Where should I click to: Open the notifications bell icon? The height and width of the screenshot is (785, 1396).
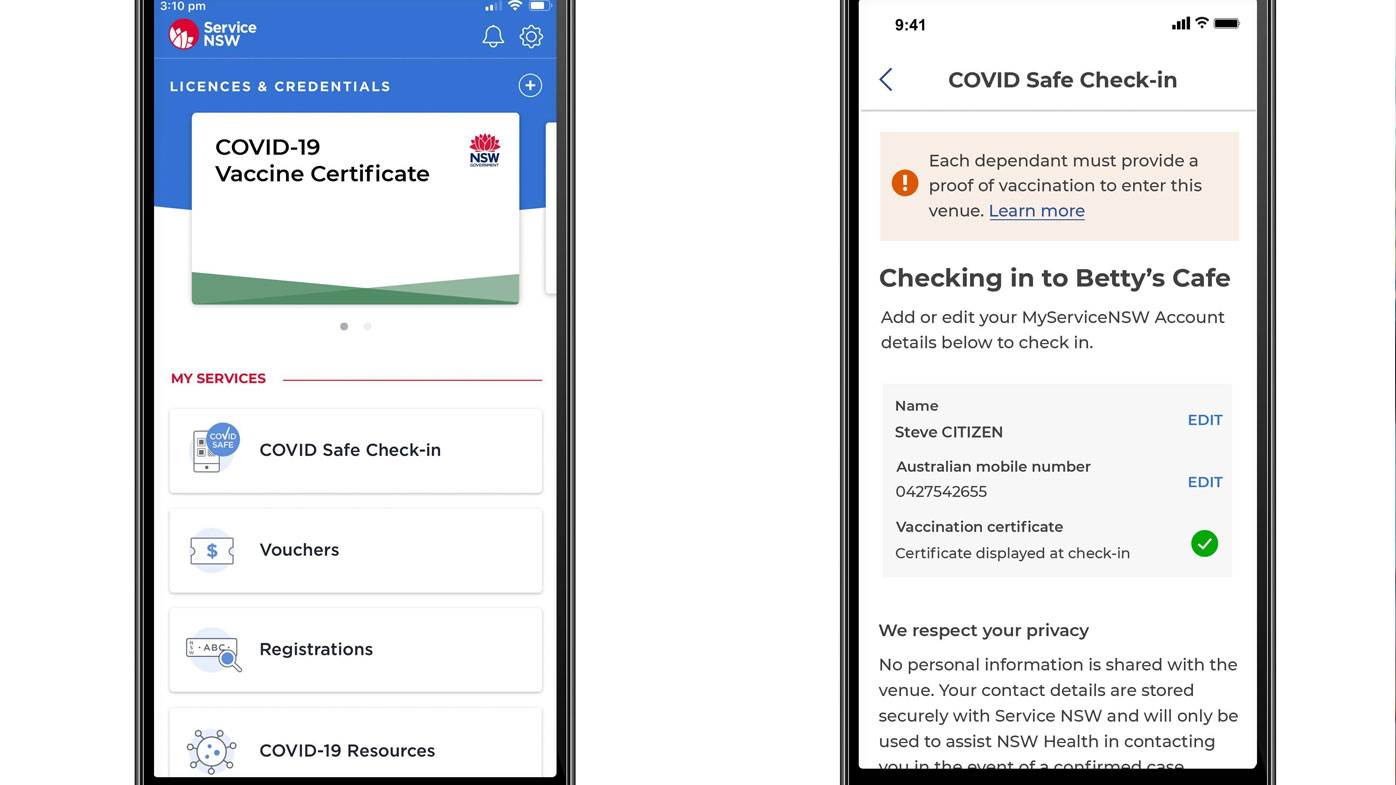click(493, 37)
